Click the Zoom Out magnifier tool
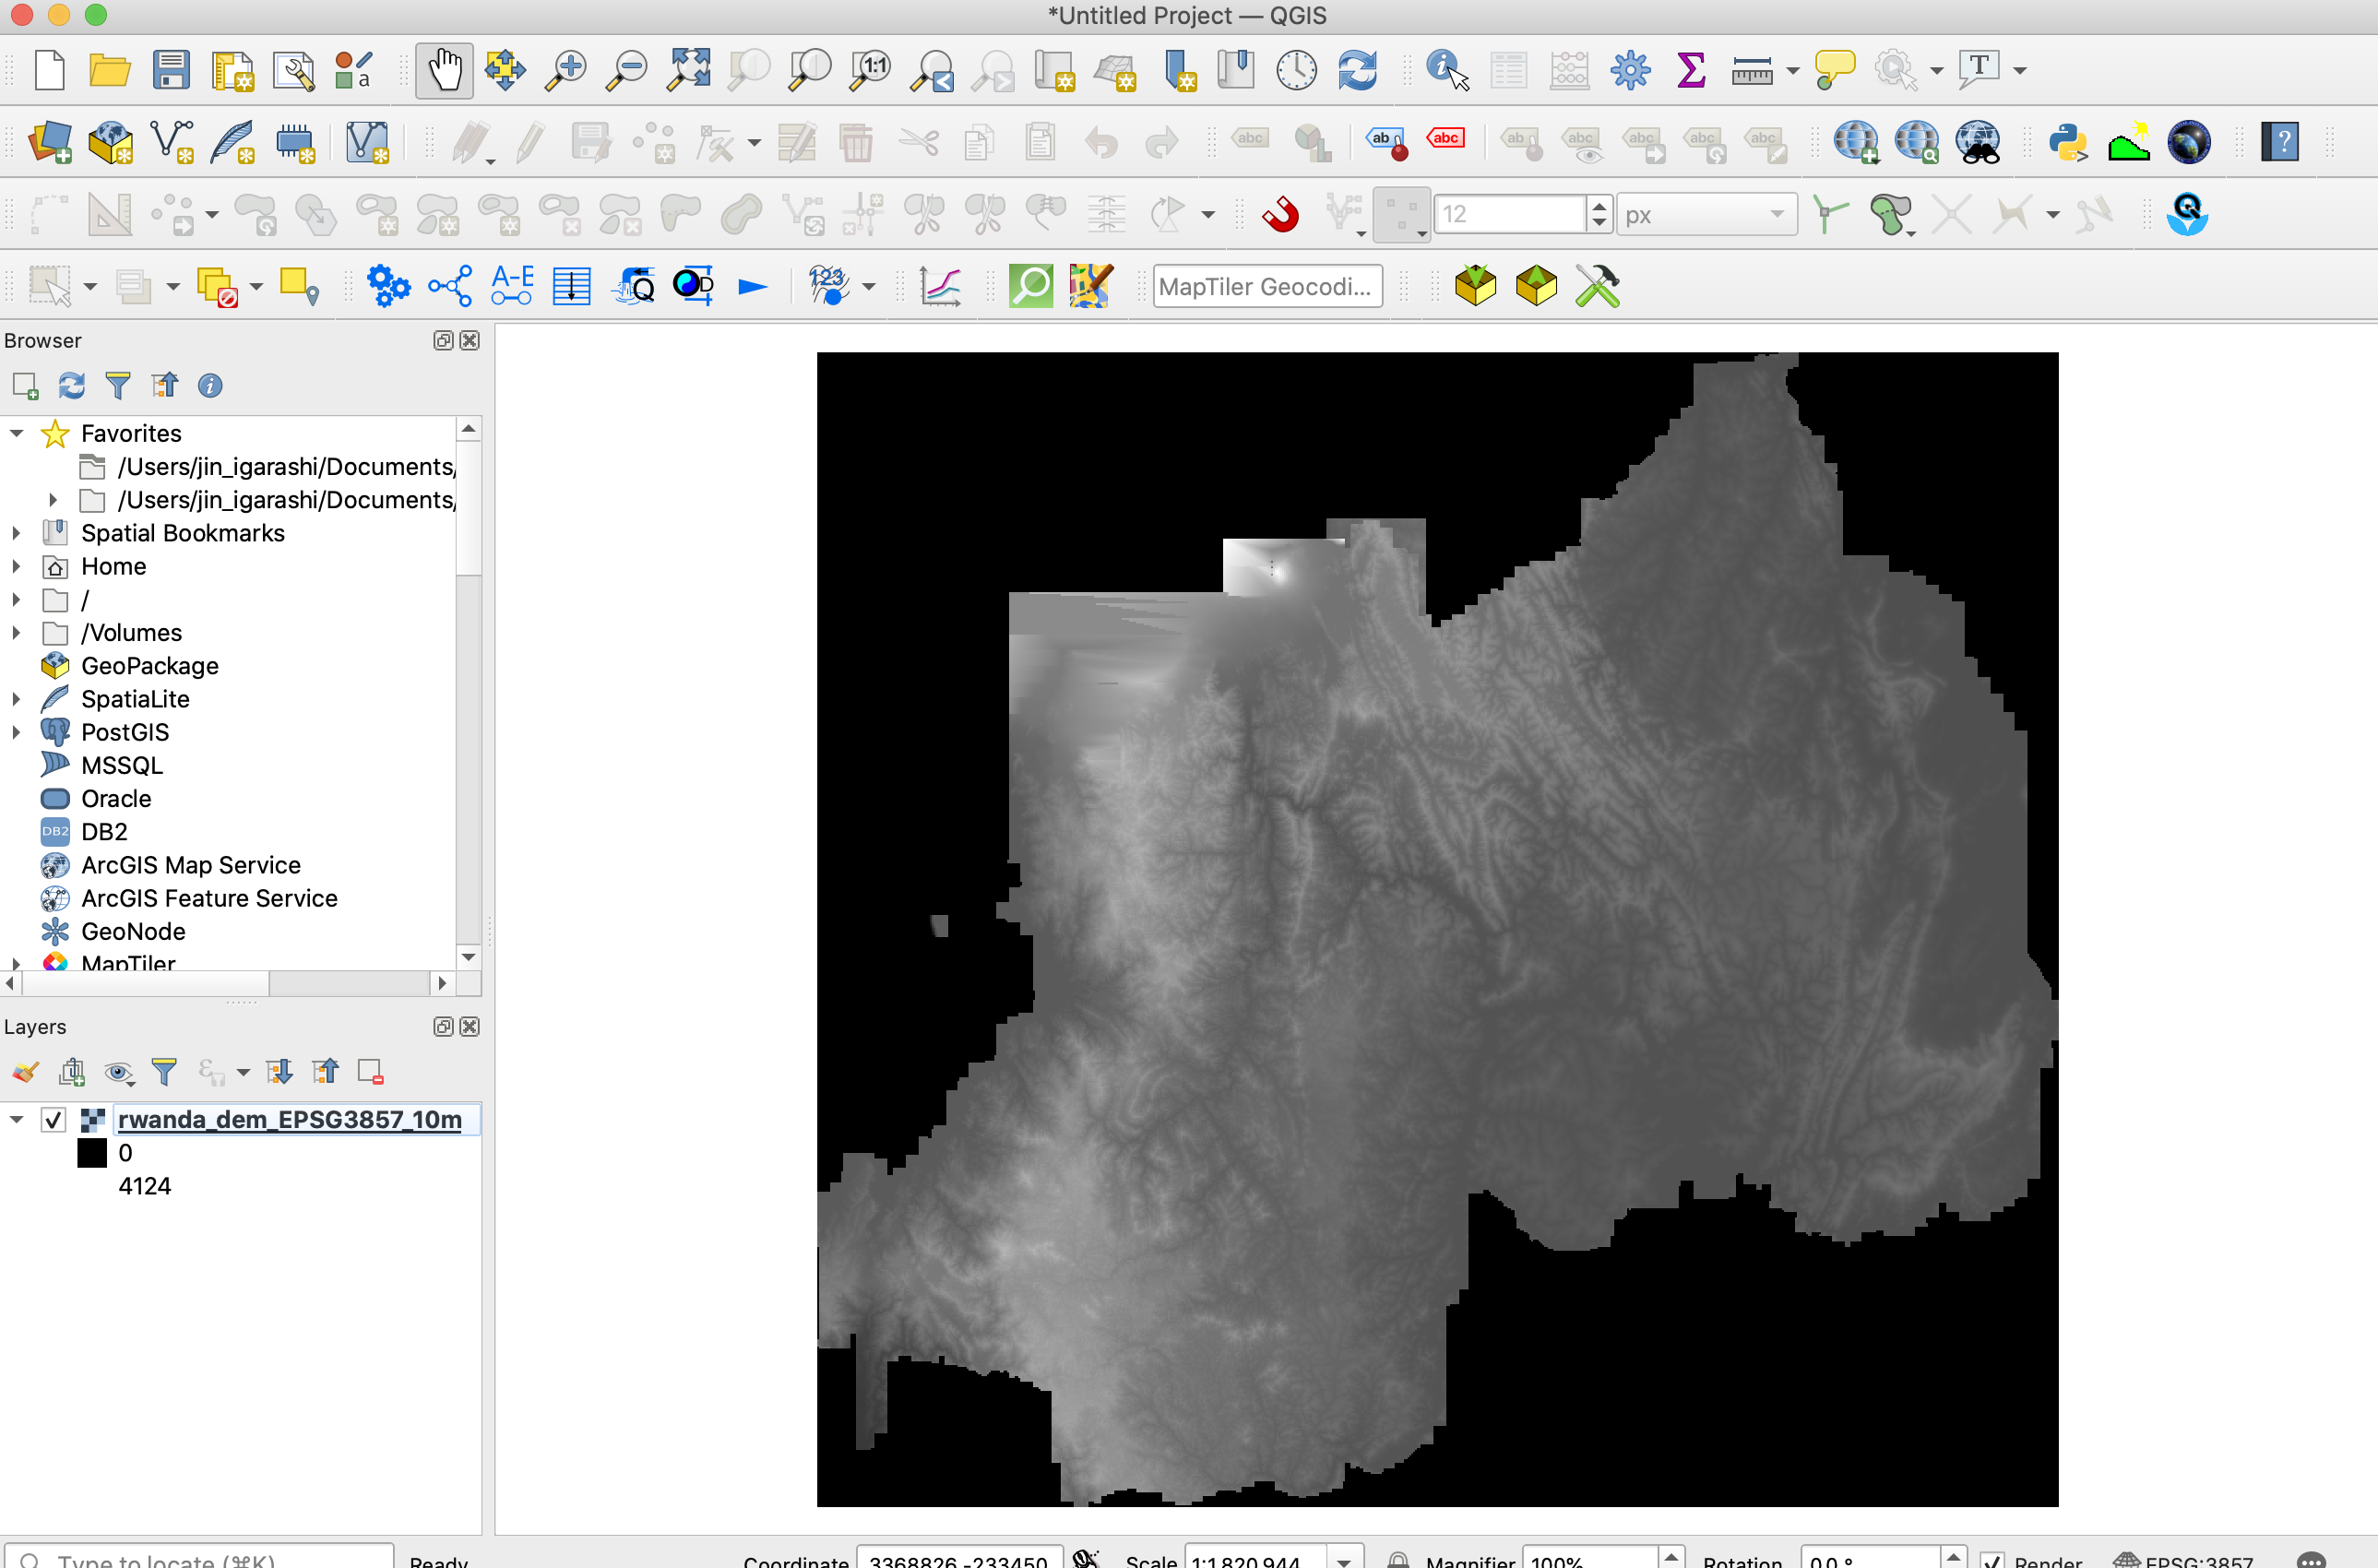 627,69
